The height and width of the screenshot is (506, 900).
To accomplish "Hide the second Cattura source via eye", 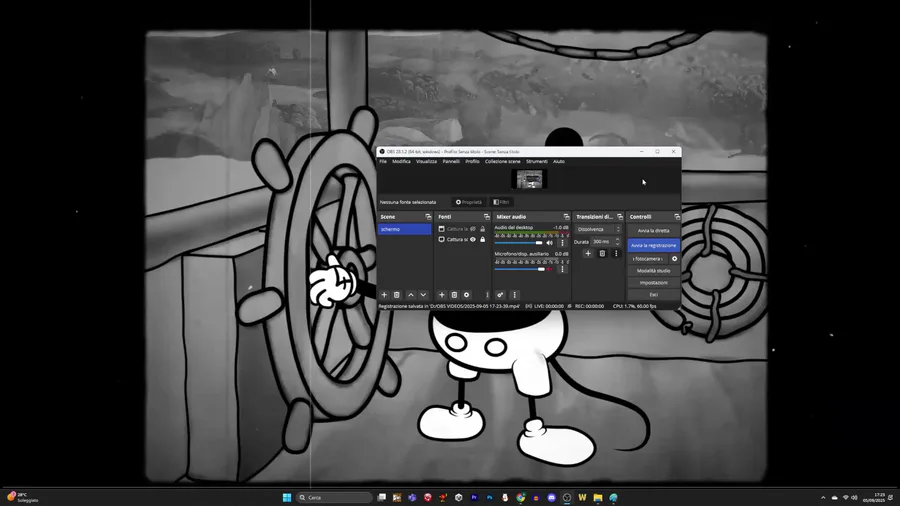I will [x=473, y=239].
